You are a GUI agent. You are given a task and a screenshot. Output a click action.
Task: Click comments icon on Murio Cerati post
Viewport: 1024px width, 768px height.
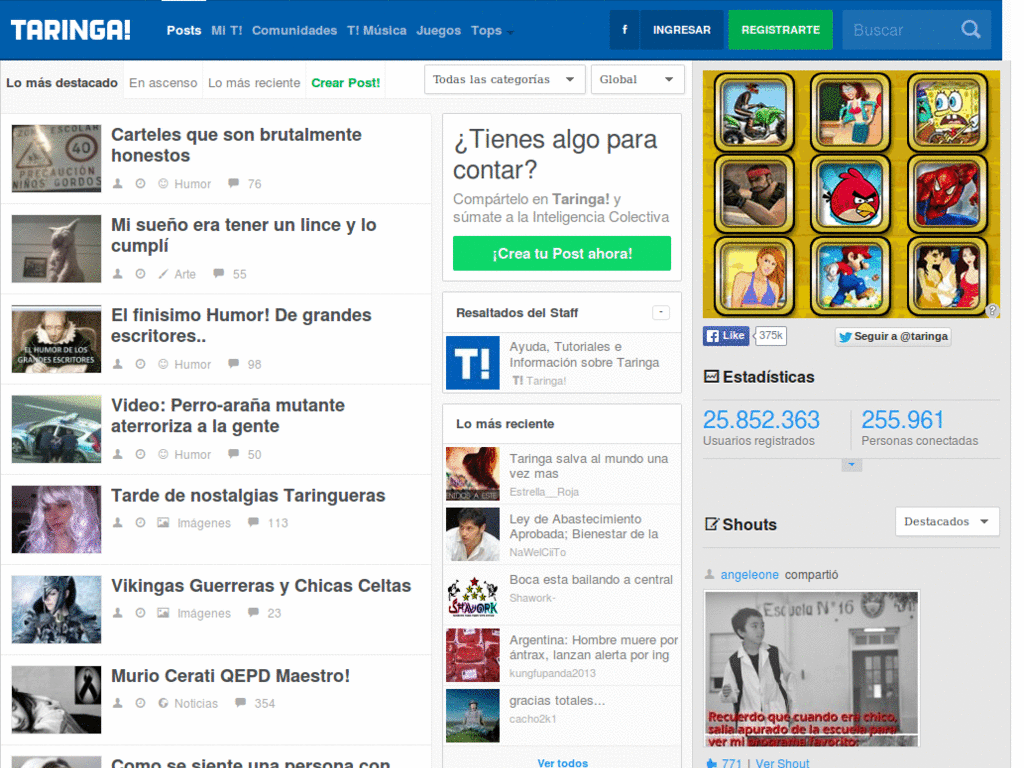click(x=240, y=703)
